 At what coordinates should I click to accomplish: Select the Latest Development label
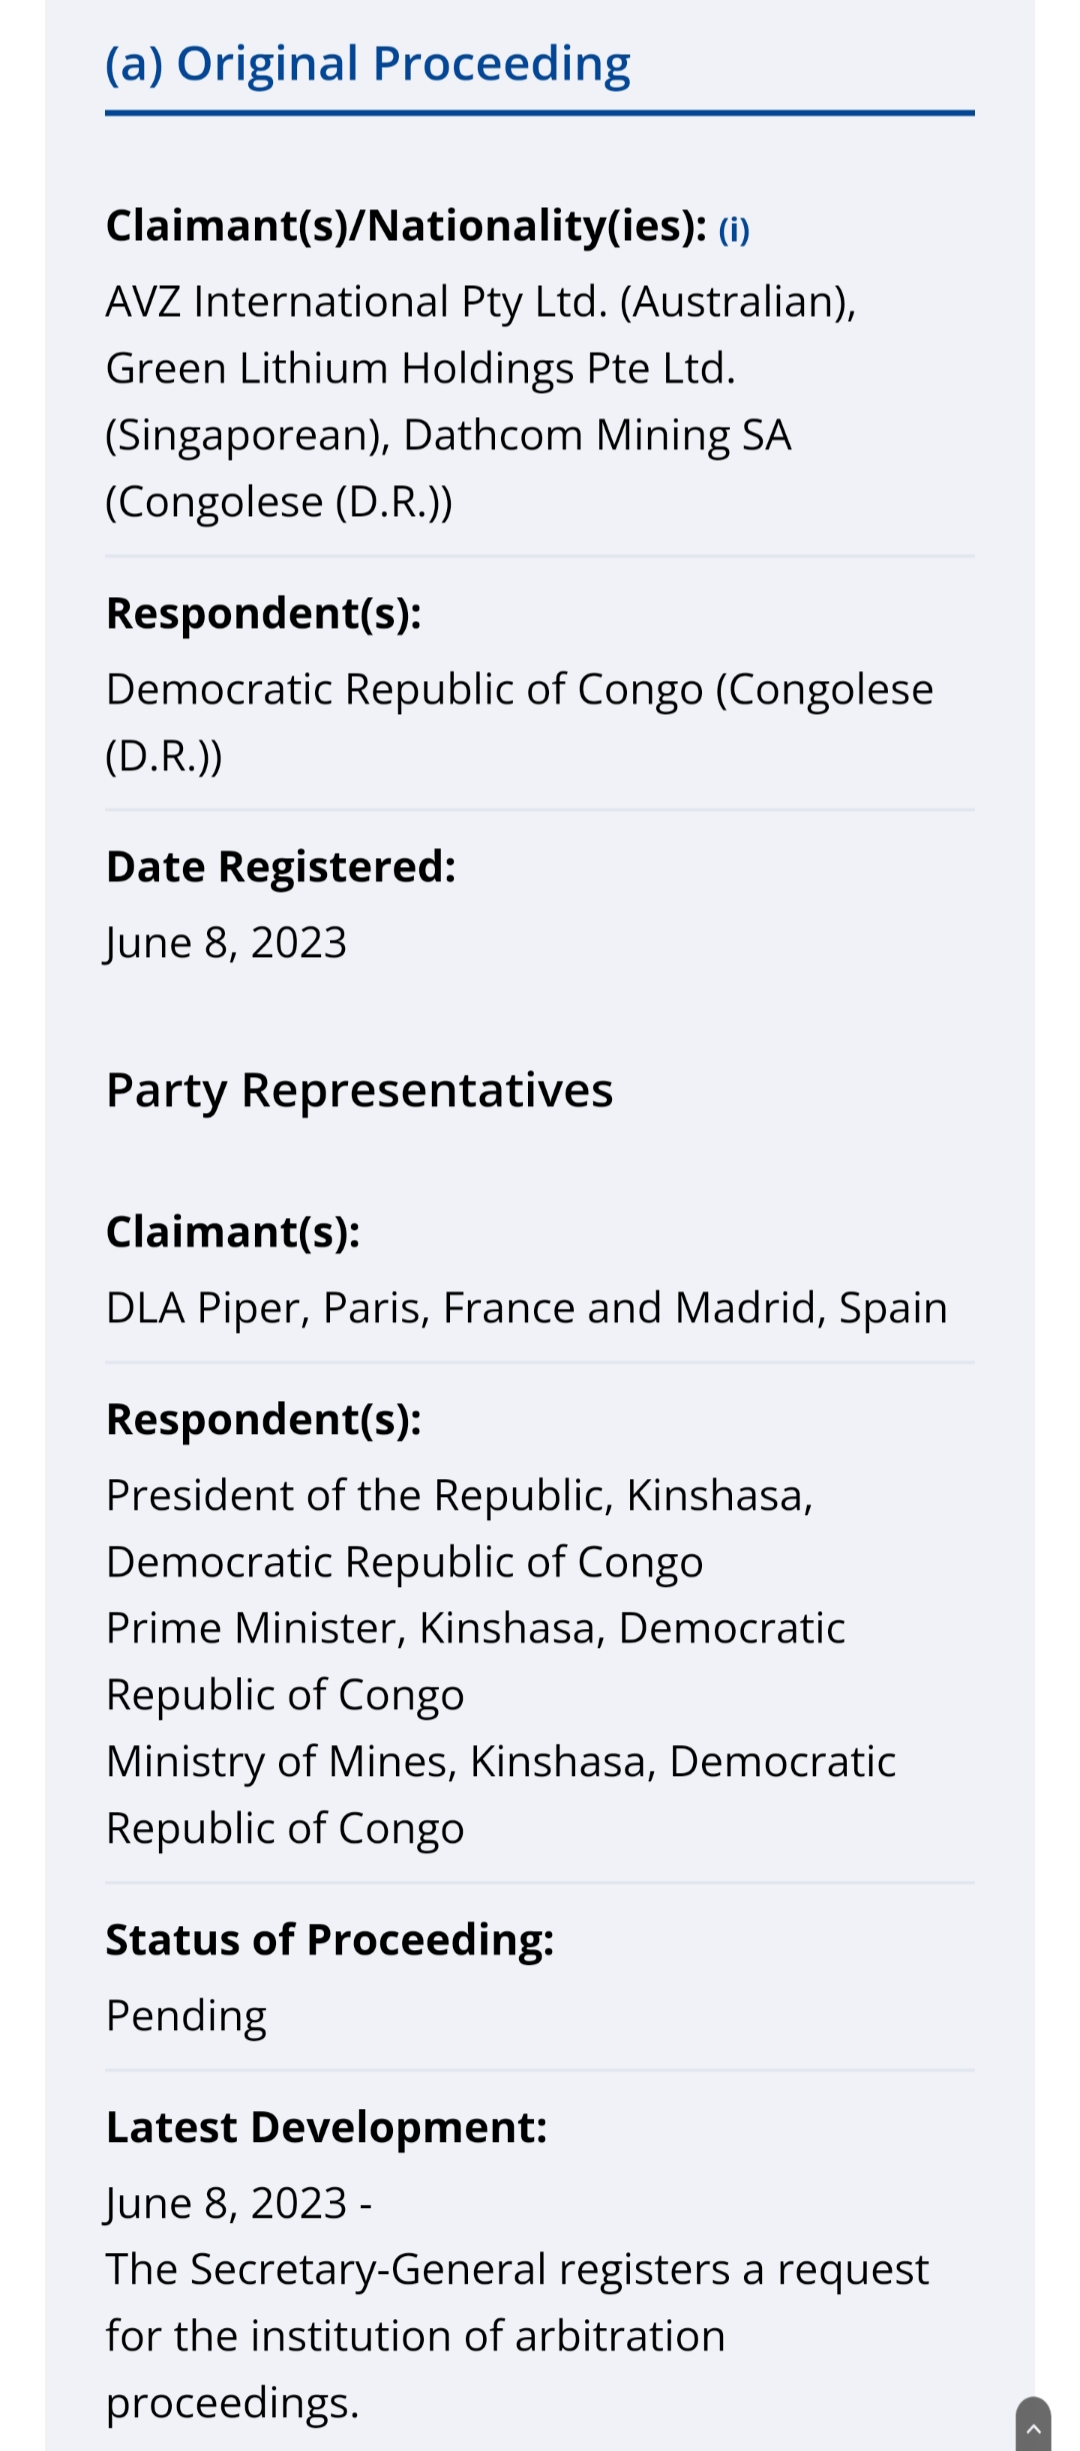327,2127
